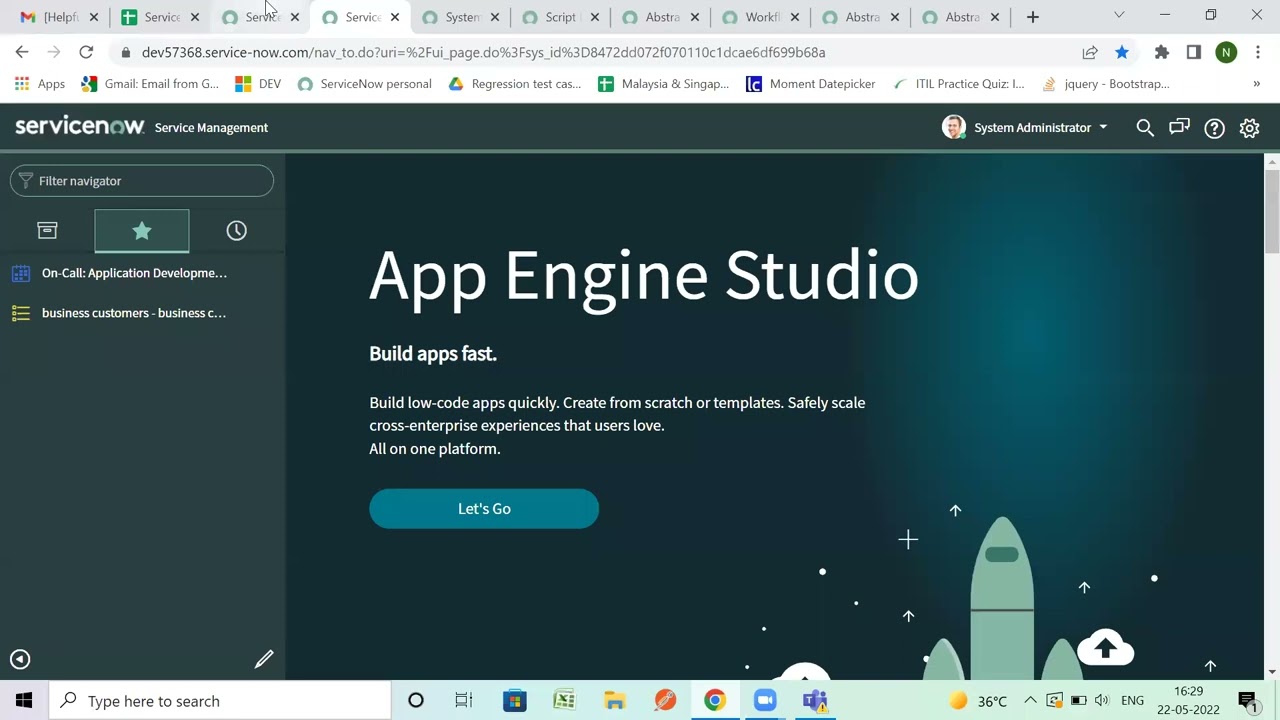This screenshot has height=720, width=1280.
Task: Open the Help question mark icon
Action: pos(1214,128)
